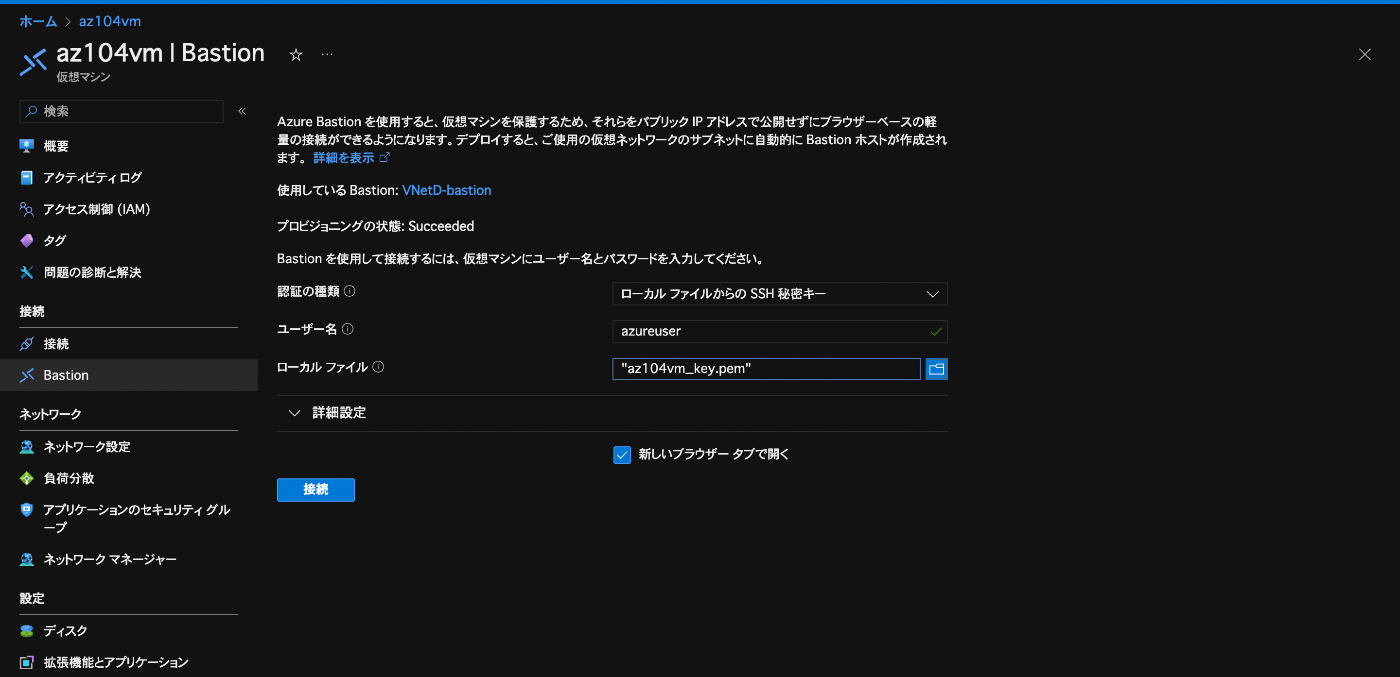This screenshot has width=1400, height=677.
Task: Click the 検索 search box in the sidebar
Action: pos(122,111)
